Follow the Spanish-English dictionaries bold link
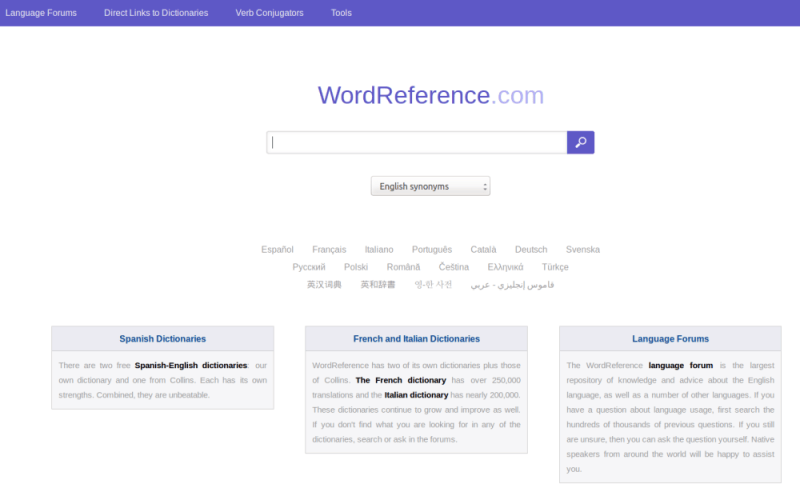The image size is (800, 492). [x=191, y=365]
